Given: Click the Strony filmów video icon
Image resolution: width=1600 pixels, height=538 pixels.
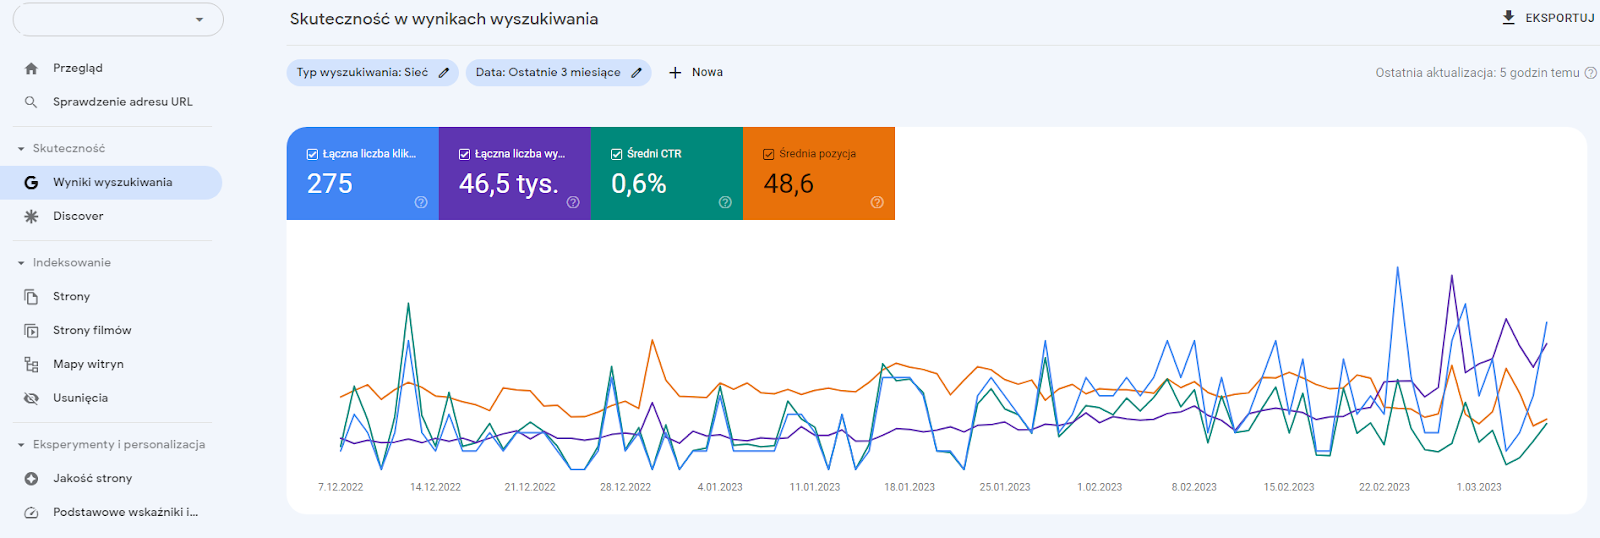Looking at the screenshot, I should (x=31, y=331).
